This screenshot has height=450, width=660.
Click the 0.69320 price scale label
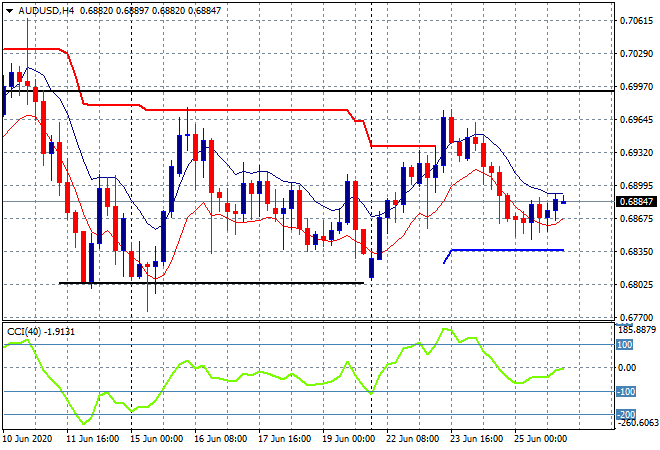coord(636,152)
